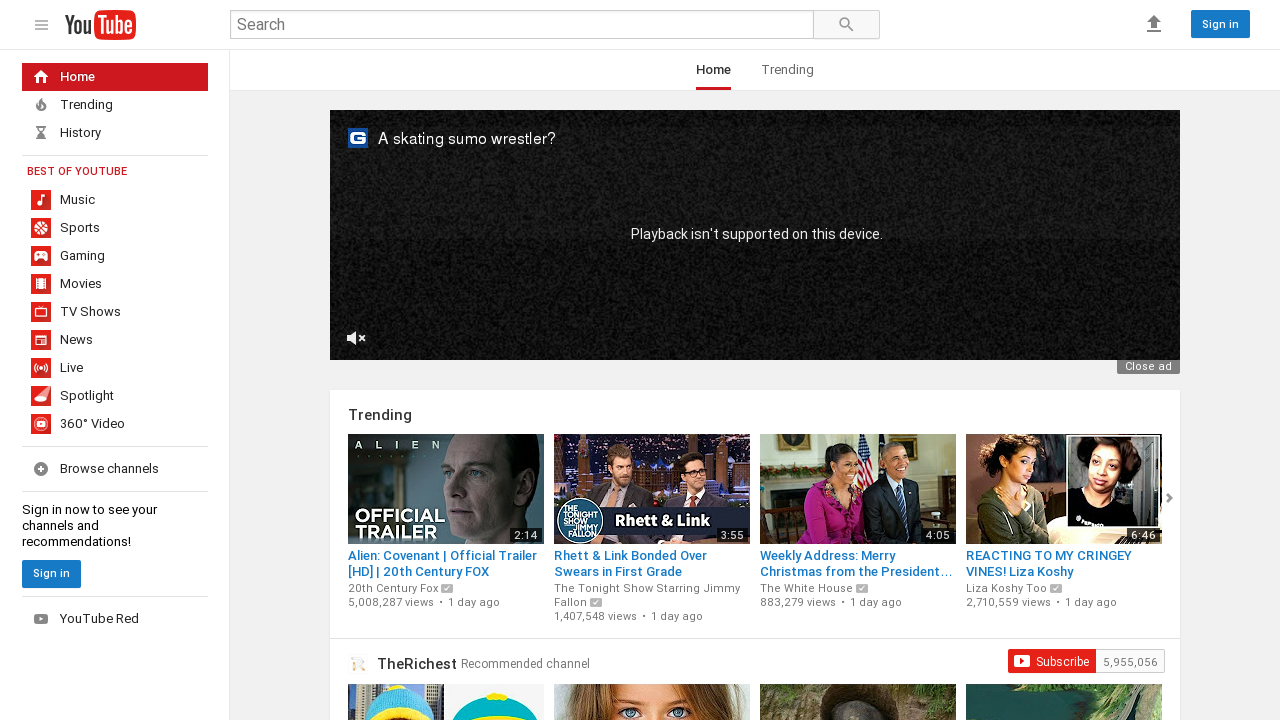
Task: Click verified badge next to 20th Century Fox
Action: pyautogui.click(x=447, y=589)
